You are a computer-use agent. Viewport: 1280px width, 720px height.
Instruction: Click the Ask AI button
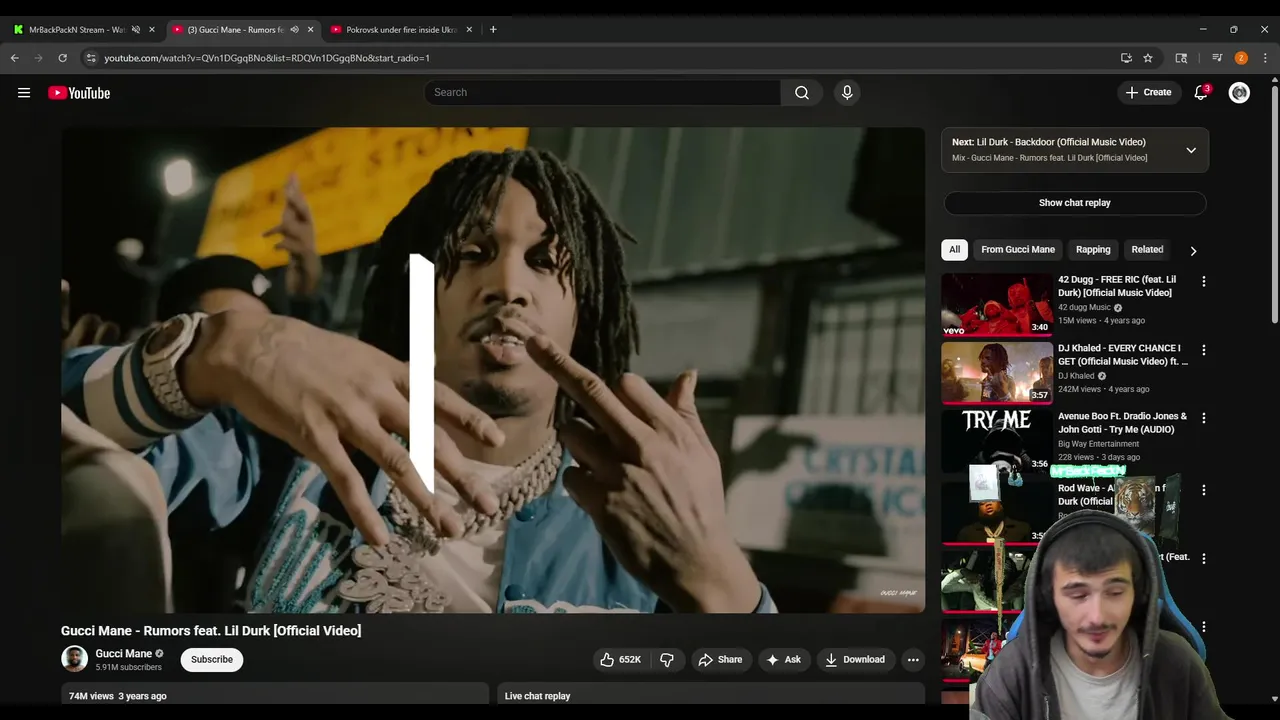783,660
